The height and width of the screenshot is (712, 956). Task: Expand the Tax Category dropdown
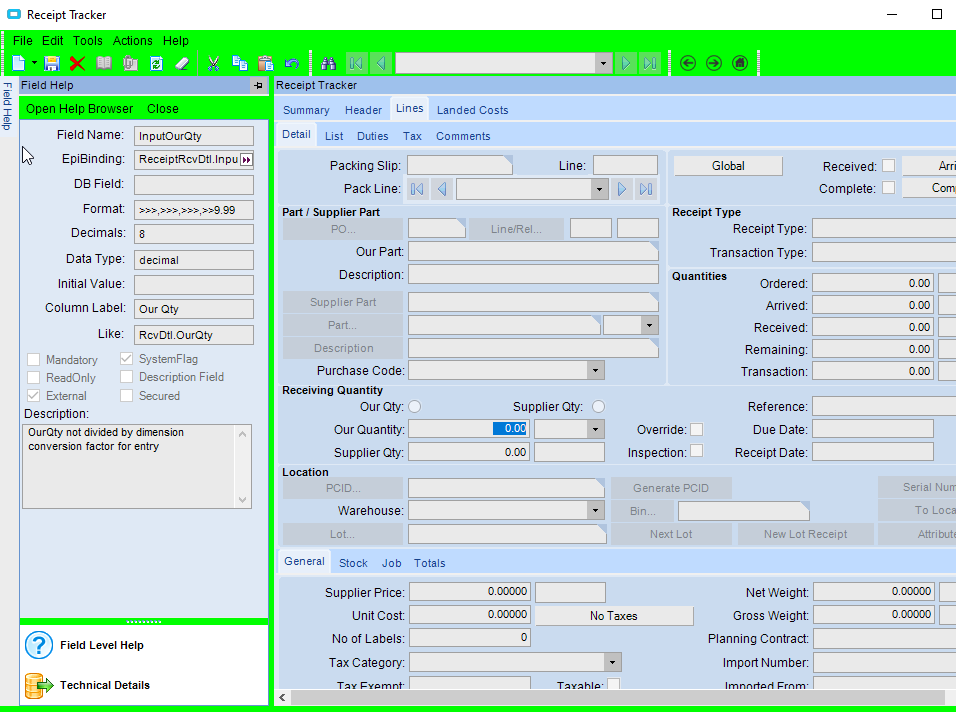(612, 662)
